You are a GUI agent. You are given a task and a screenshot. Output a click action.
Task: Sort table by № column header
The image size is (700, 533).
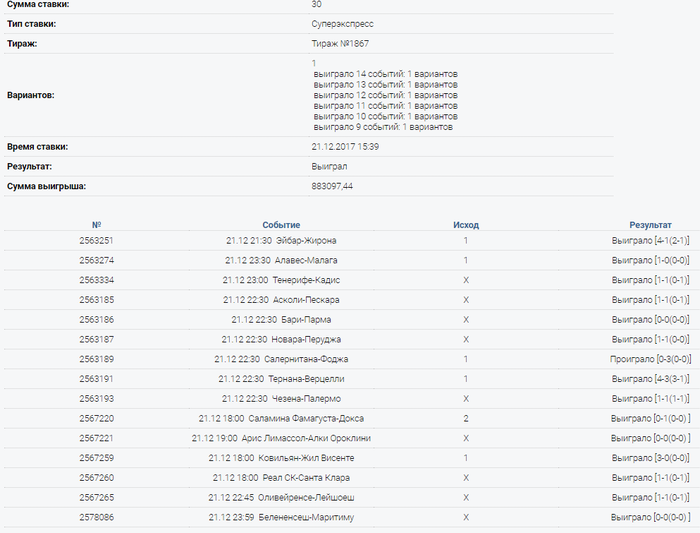click(x=96, y=225)
